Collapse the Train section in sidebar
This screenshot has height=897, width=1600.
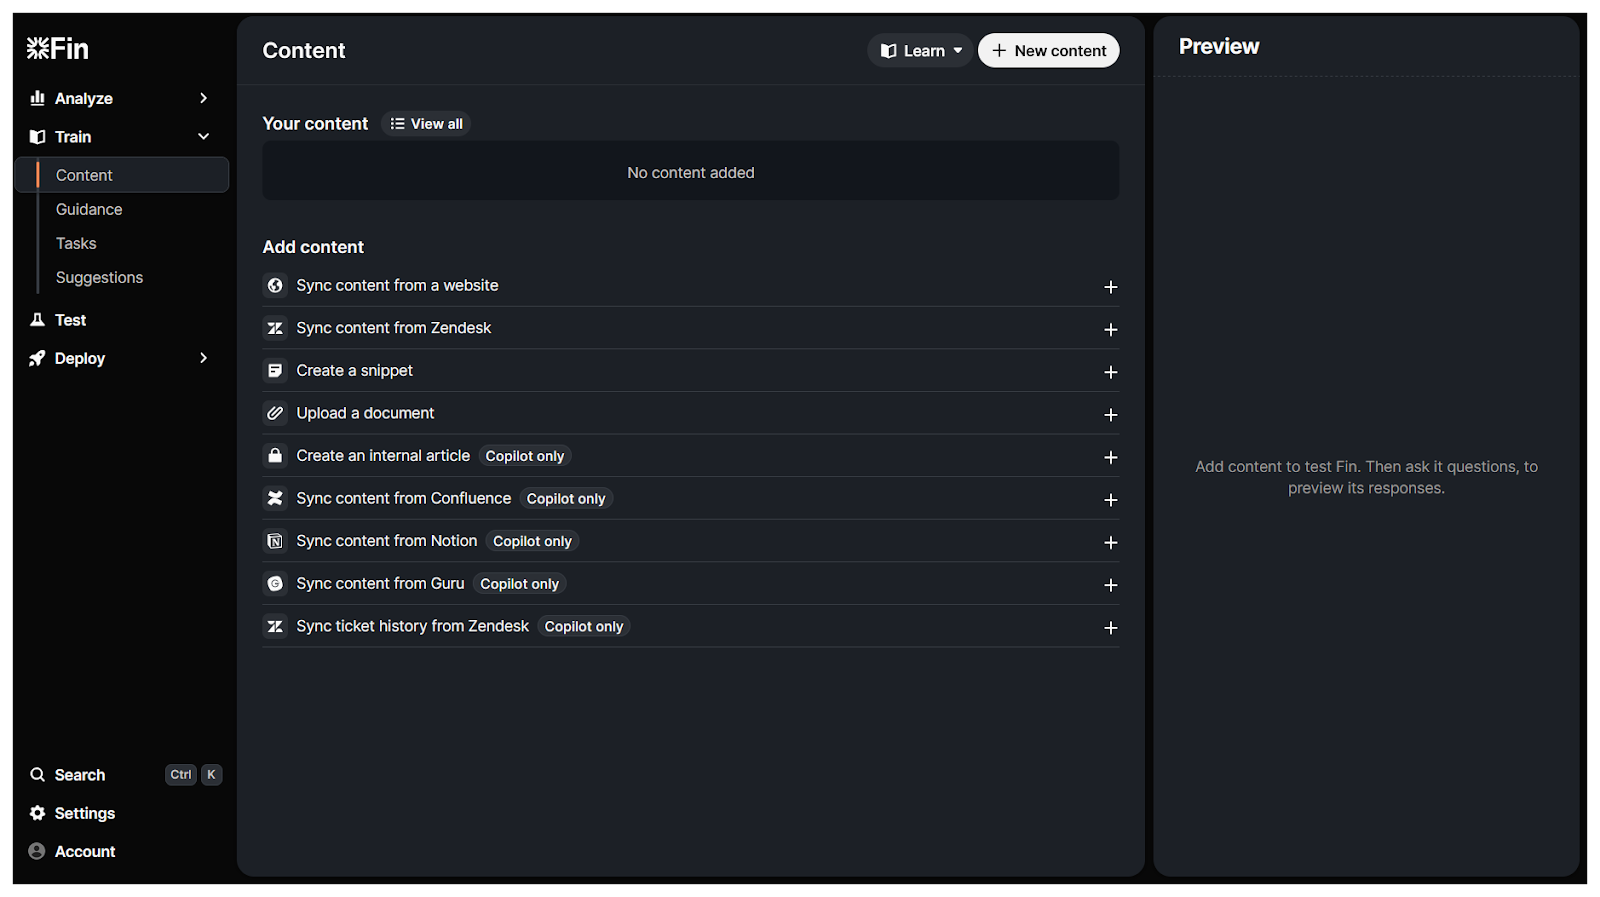[203, 137]
